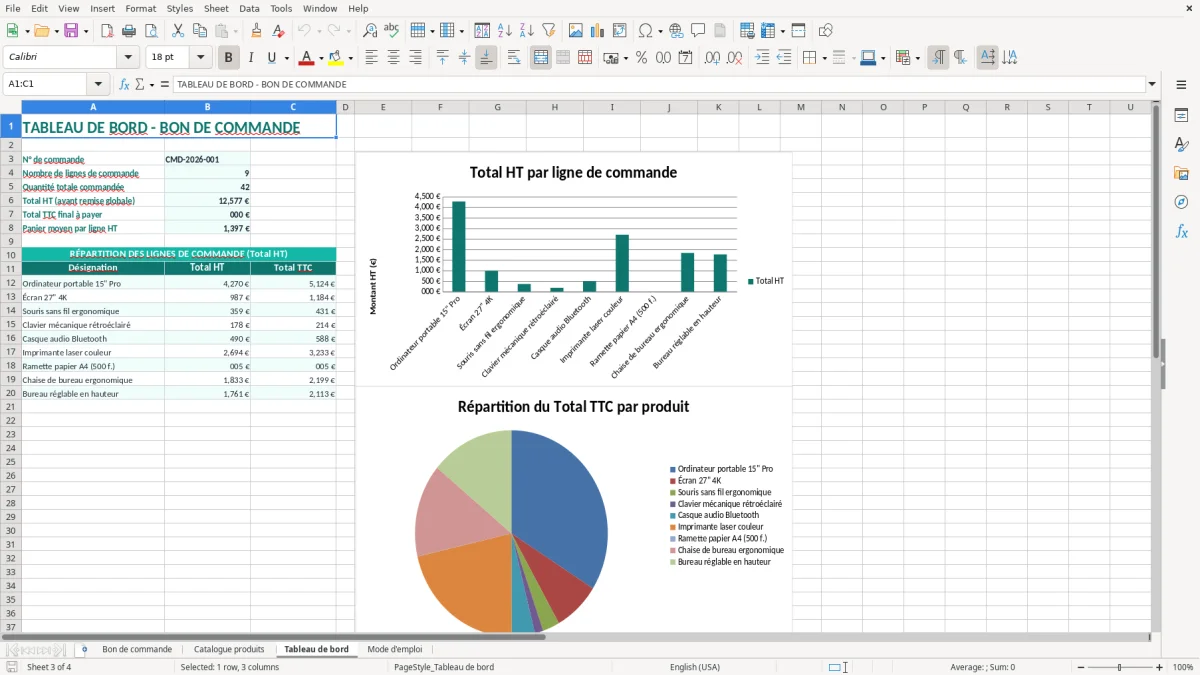Click the zoom in plus button
This screenshot has width=1200, height=675.
1159,667
